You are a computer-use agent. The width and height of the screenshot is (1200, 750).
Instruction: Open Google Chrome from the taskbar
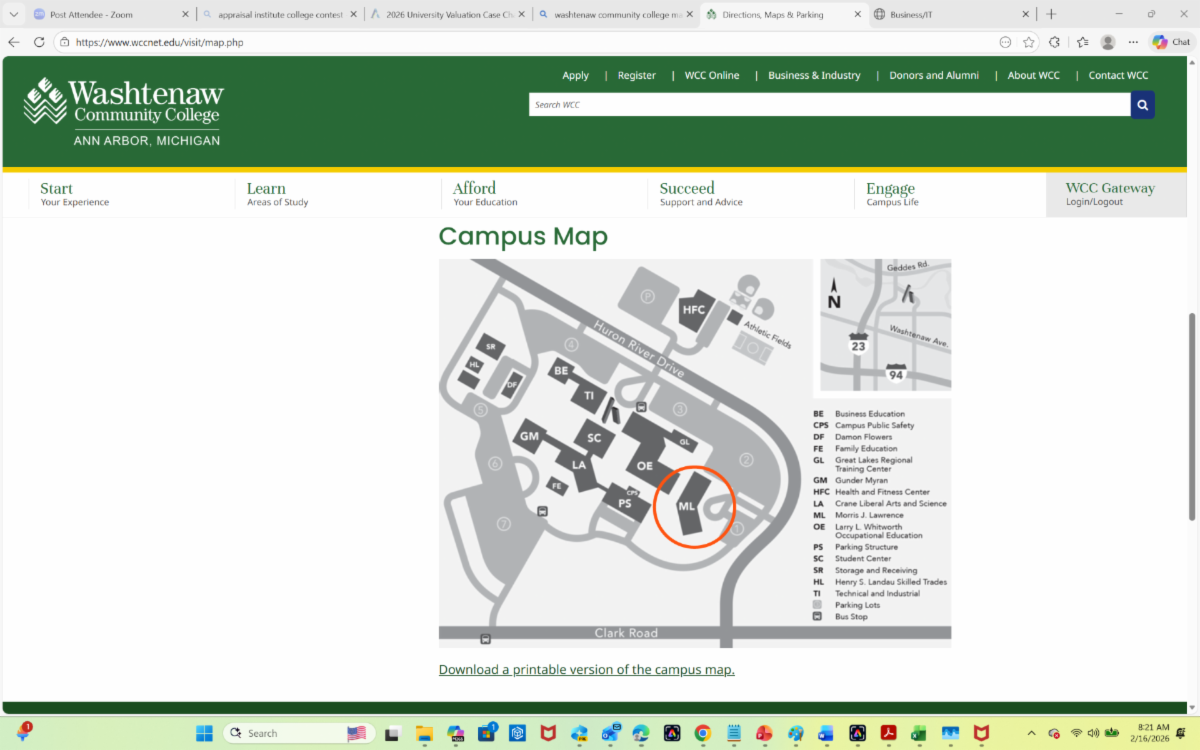tap(702, 733)
